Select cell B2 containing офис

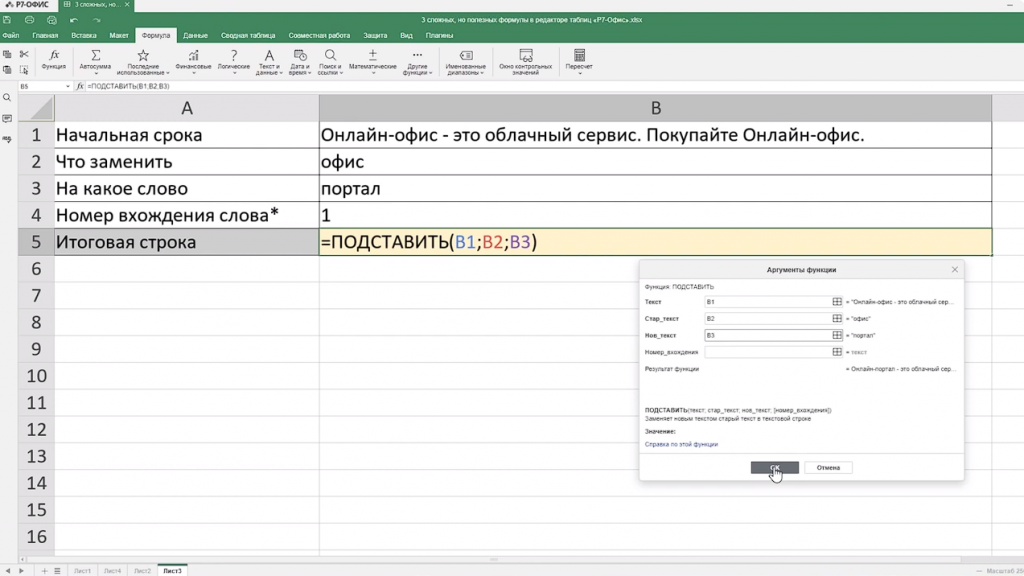click(x=655, y=161)
